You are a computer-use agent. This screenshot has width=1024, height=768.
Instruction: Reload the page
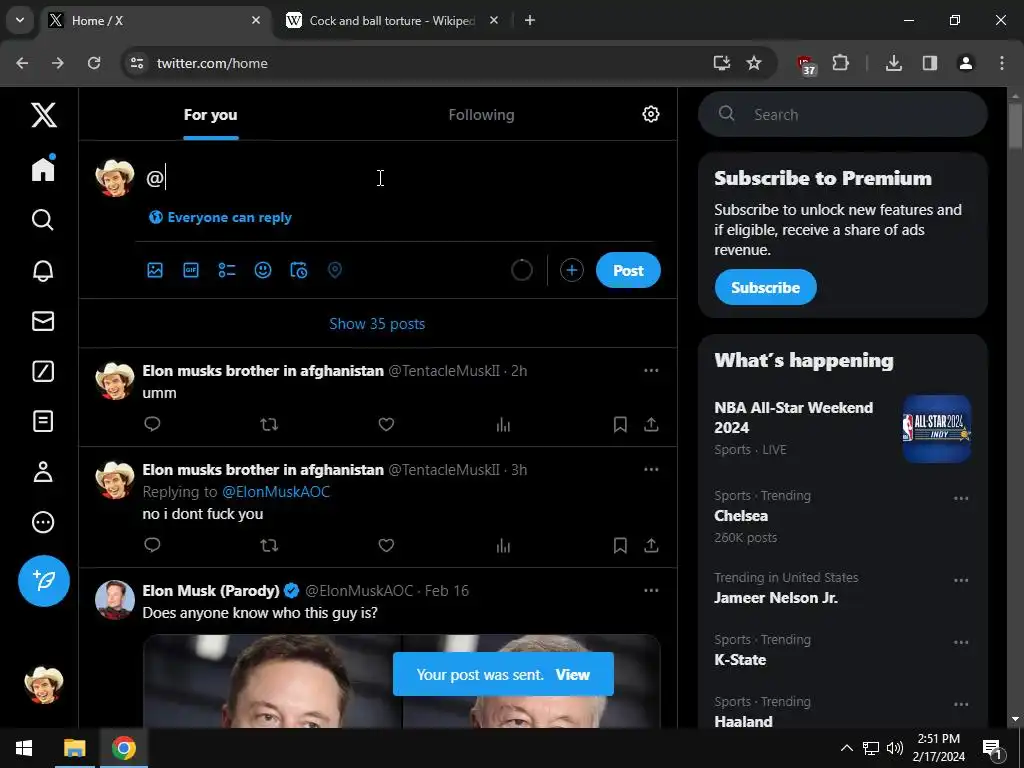[x=94, y=63]
